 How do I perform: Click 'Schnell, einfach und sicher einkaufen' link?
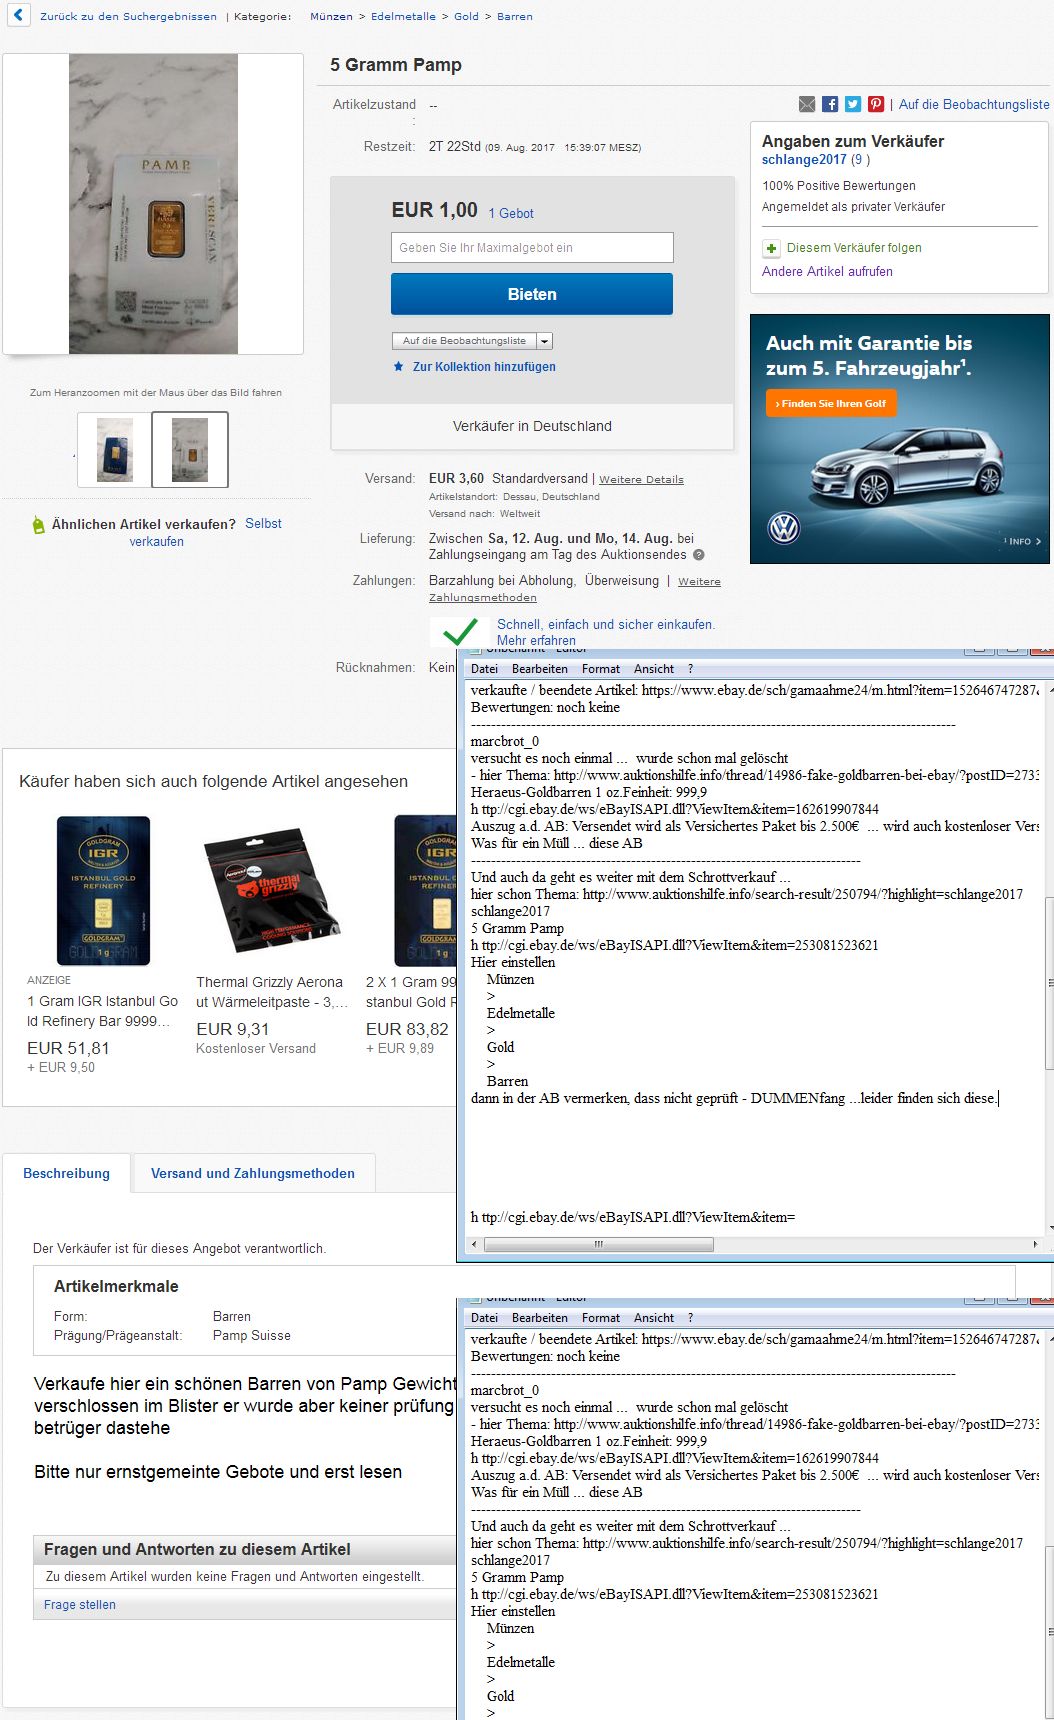[x=606, y=624]
